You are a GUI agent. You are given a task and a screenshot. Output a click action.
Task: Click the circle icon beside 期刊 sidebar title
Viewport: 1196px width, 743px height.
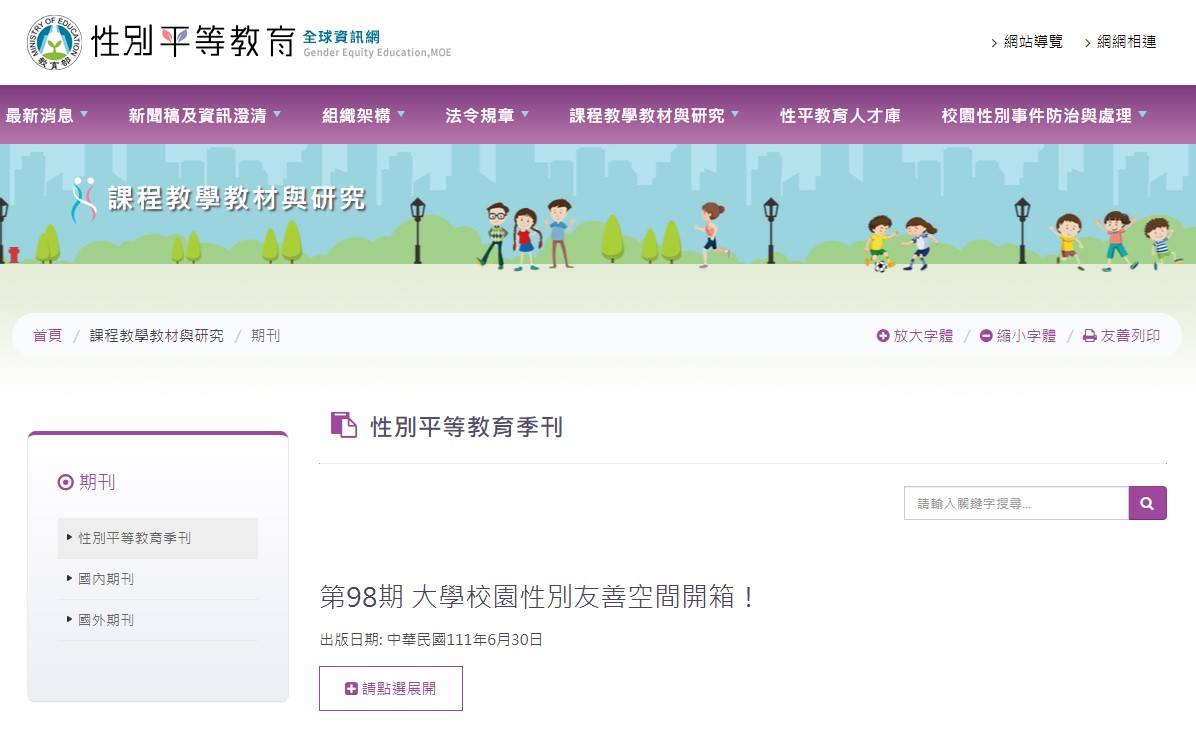(66, 482)
